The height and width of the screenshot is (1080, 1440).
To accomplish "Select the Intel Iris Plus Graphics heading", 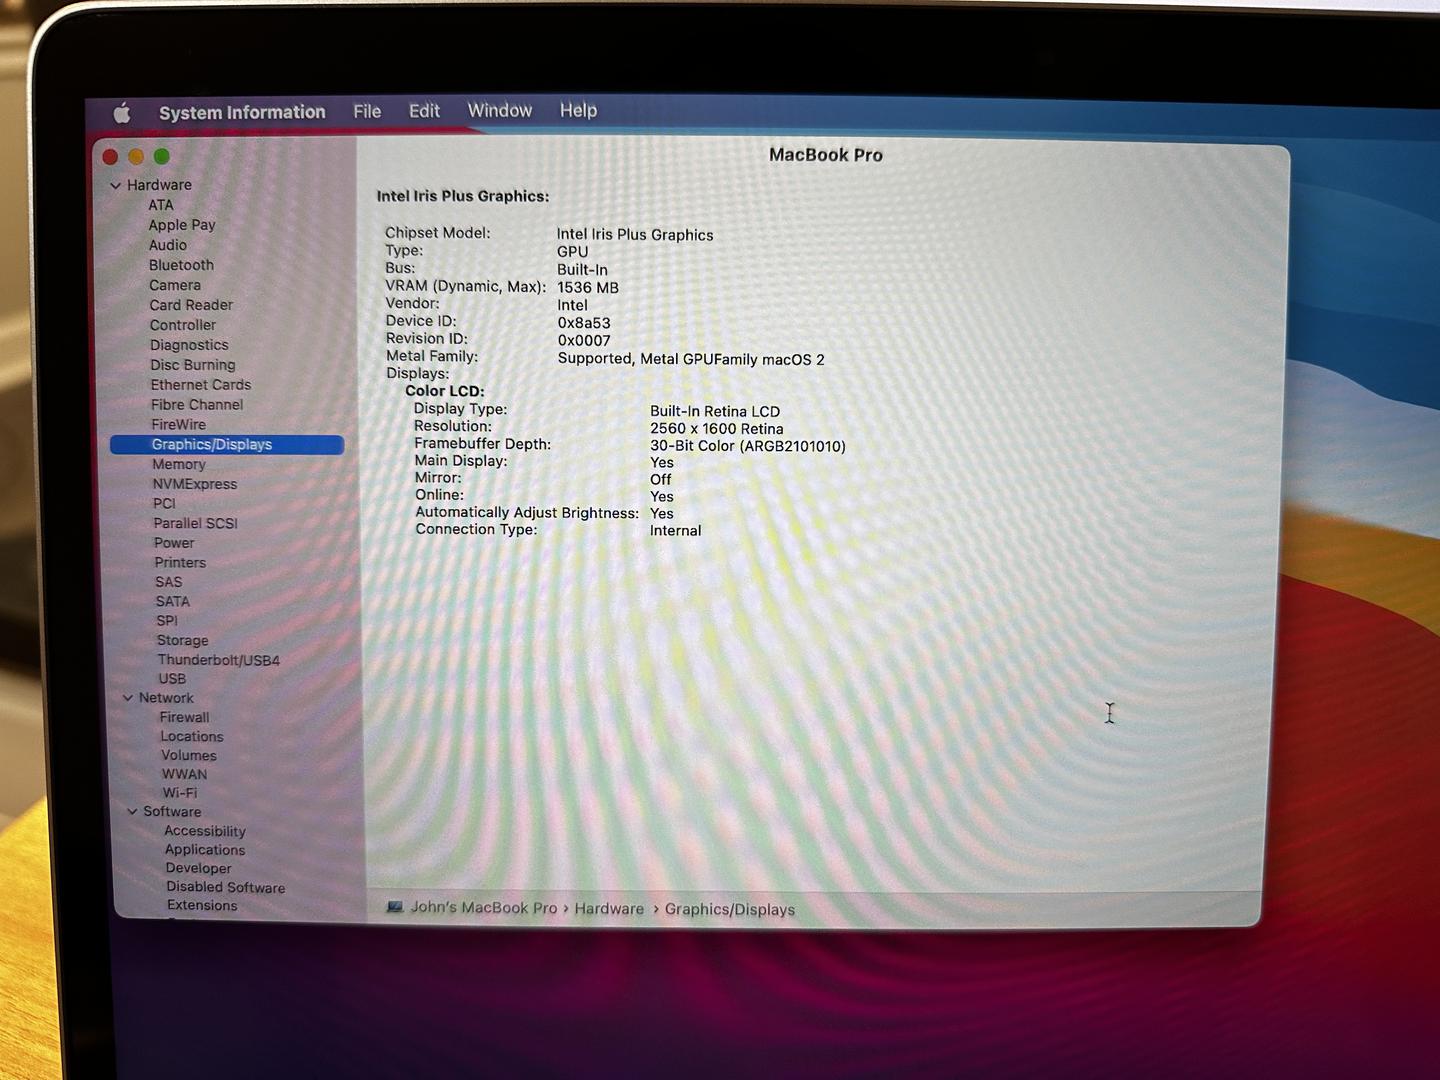I will point(463,196).
